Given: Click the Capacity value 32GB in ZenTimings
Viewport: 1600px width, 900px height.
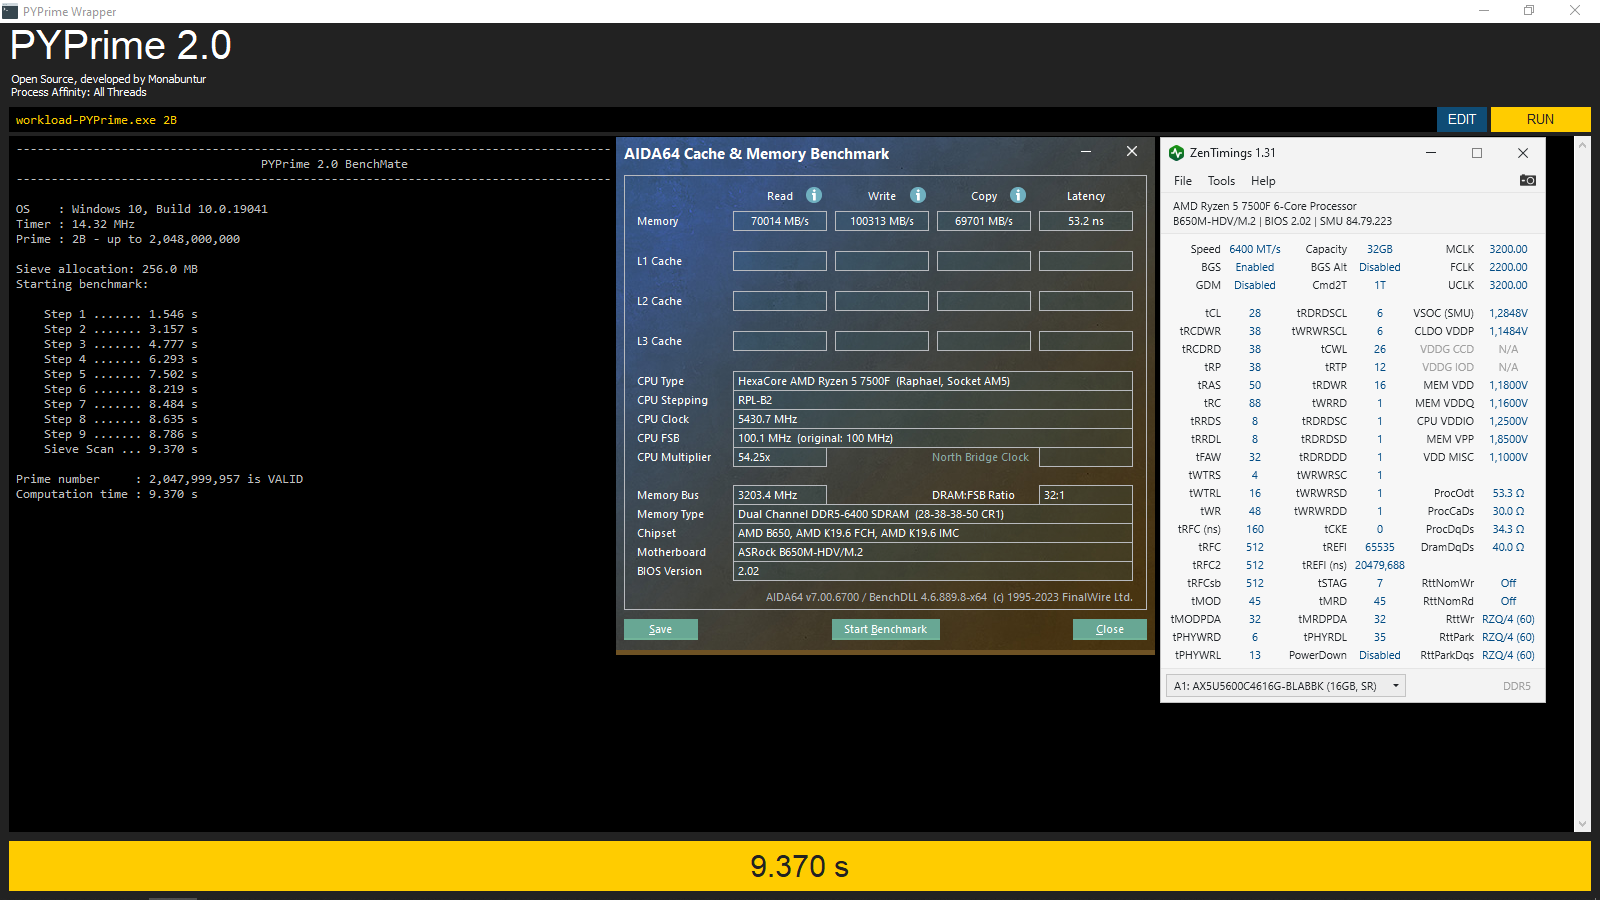Looking at the screenshot, I should [x=1380, y=249].
